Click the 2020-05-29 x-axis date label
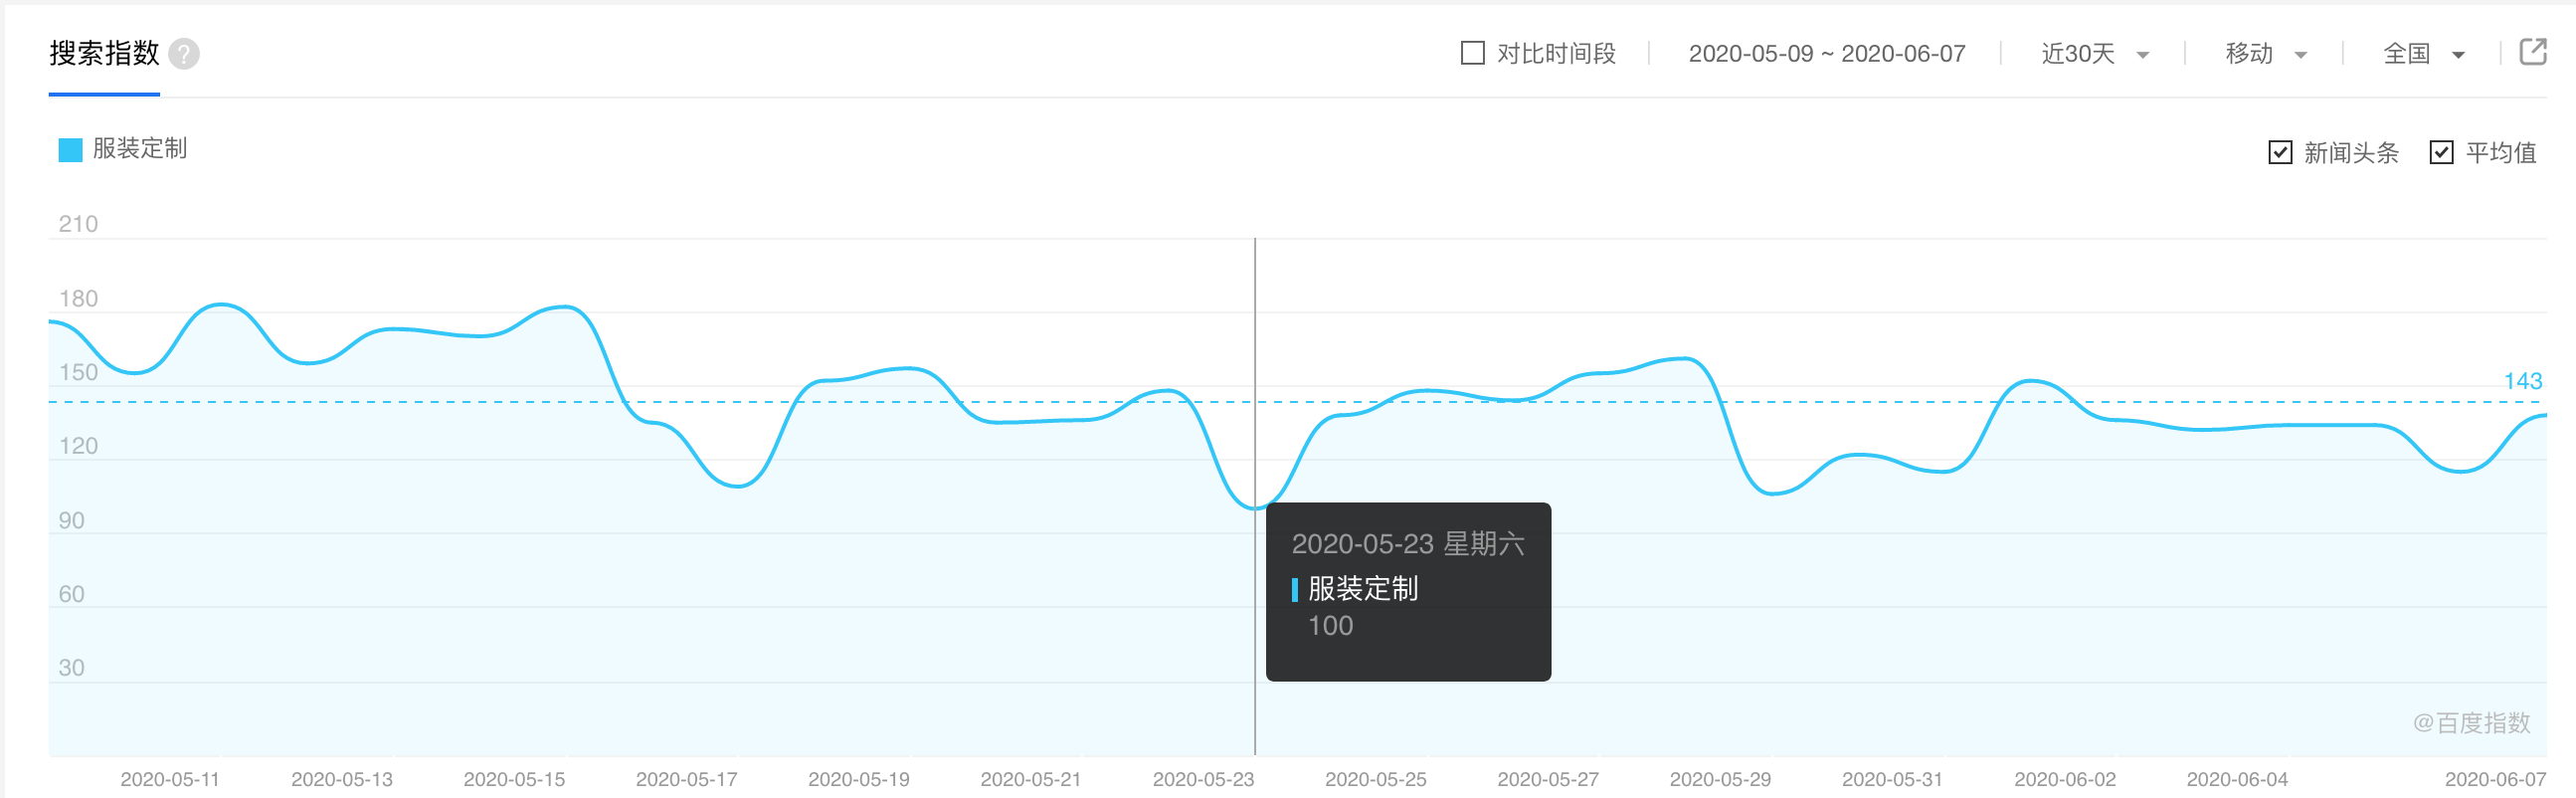Viewport: 2576px width, 798px height. click(1720, 779)
